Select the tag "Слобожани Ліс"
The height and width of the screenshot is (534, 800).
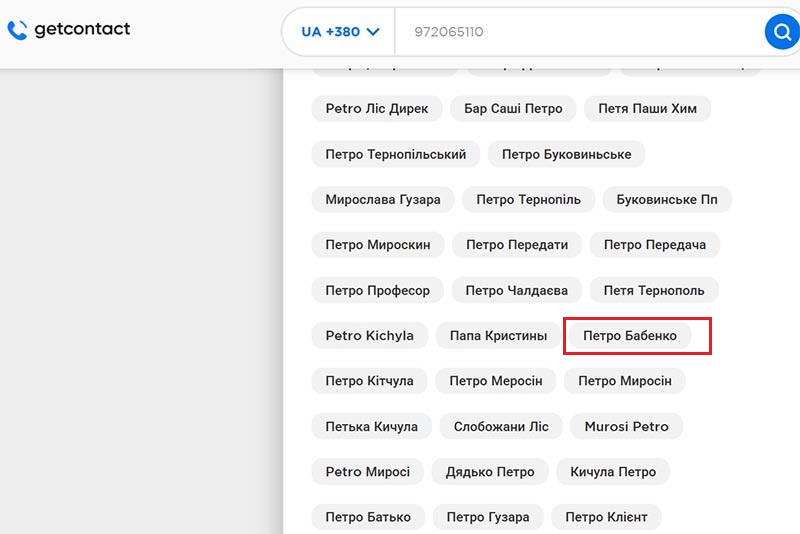click(x=502, y=426)
